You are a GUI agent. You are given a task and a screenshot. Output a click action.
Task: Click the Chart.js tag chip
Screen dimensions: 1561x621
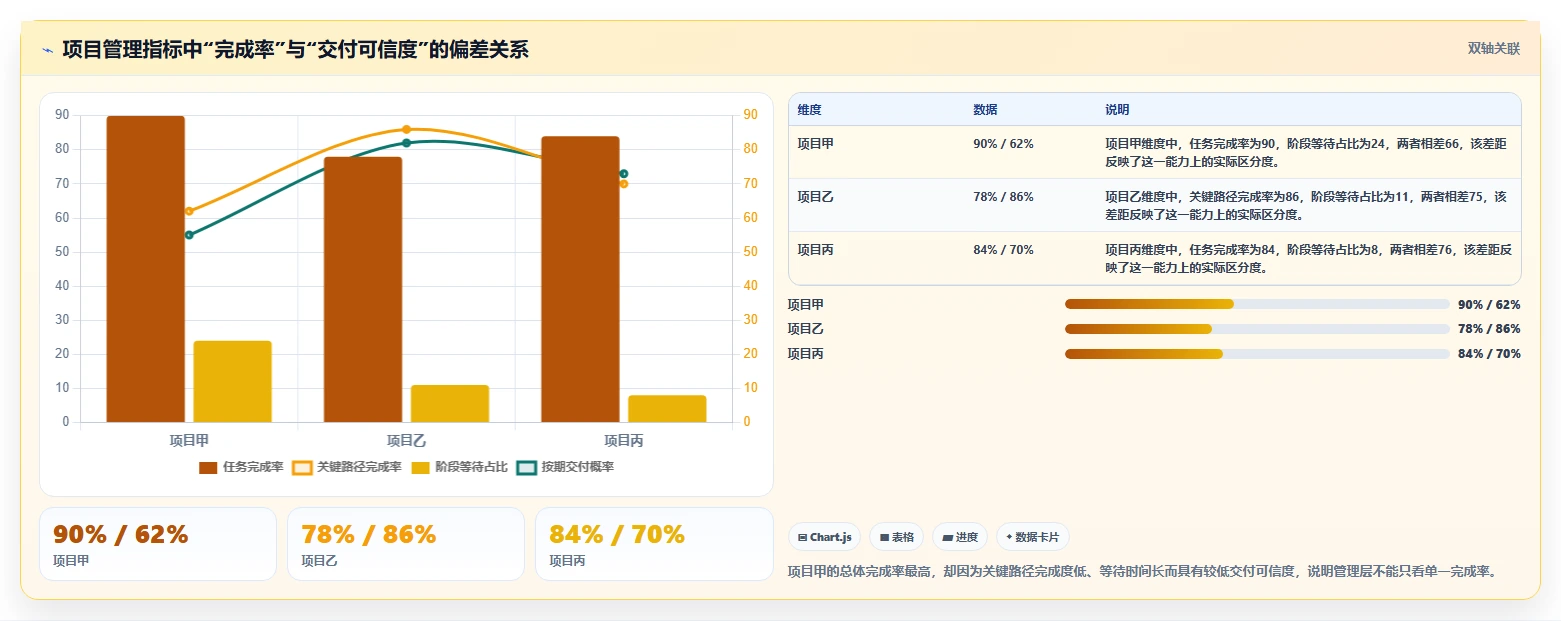[x=824, y=537]
